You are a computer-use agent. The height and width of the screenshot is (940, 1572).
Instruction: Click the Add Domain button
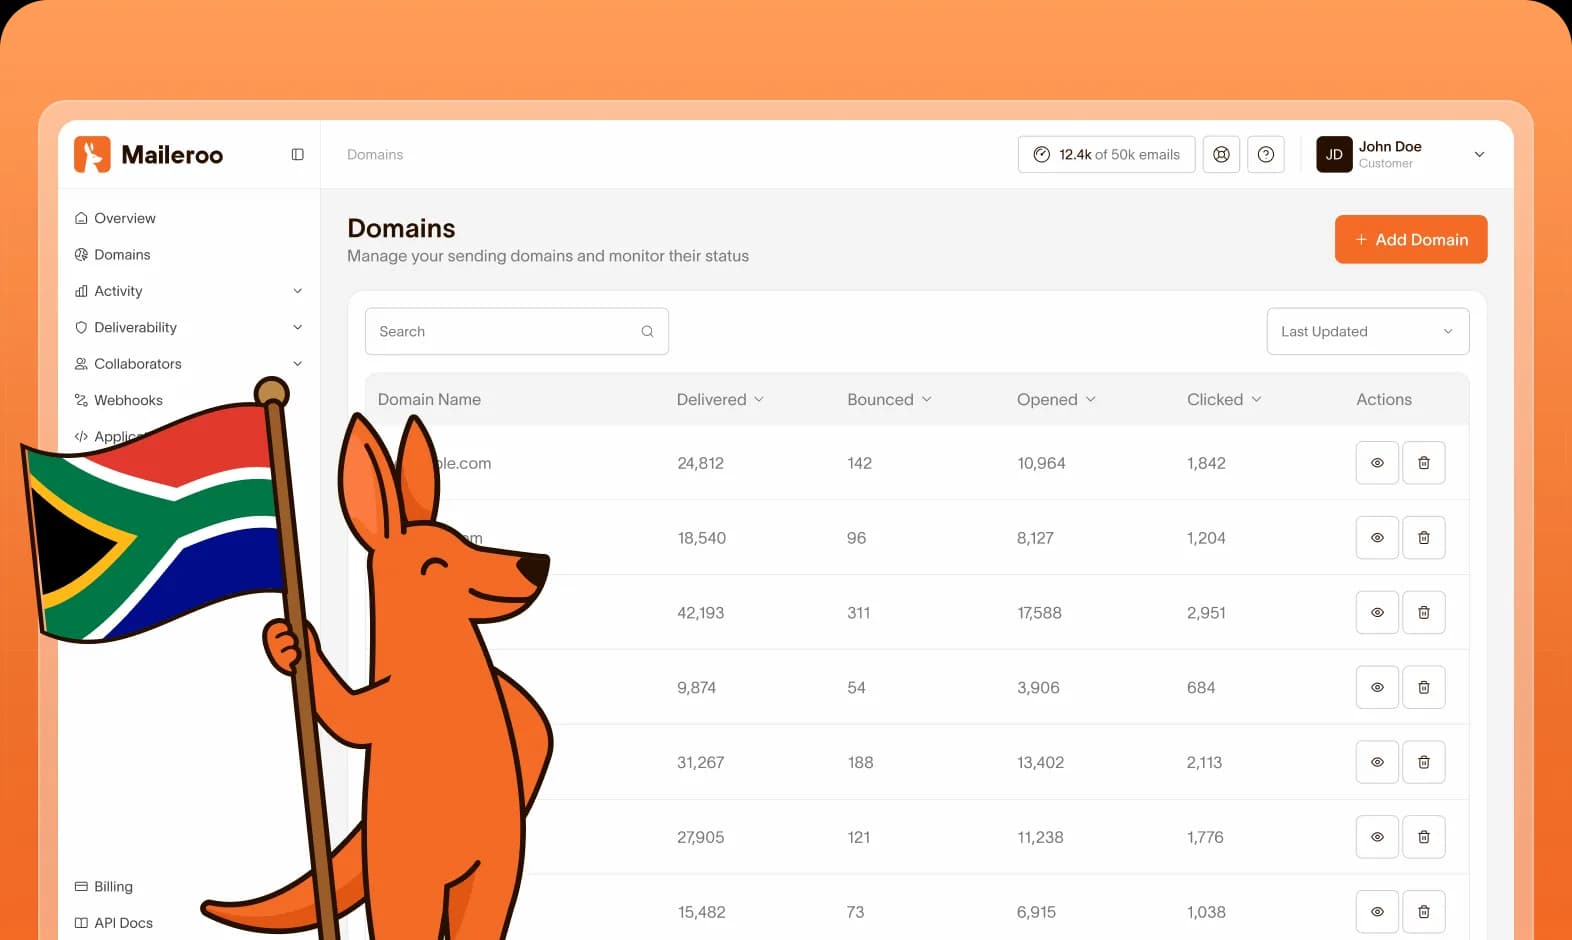click(1411, 240)
